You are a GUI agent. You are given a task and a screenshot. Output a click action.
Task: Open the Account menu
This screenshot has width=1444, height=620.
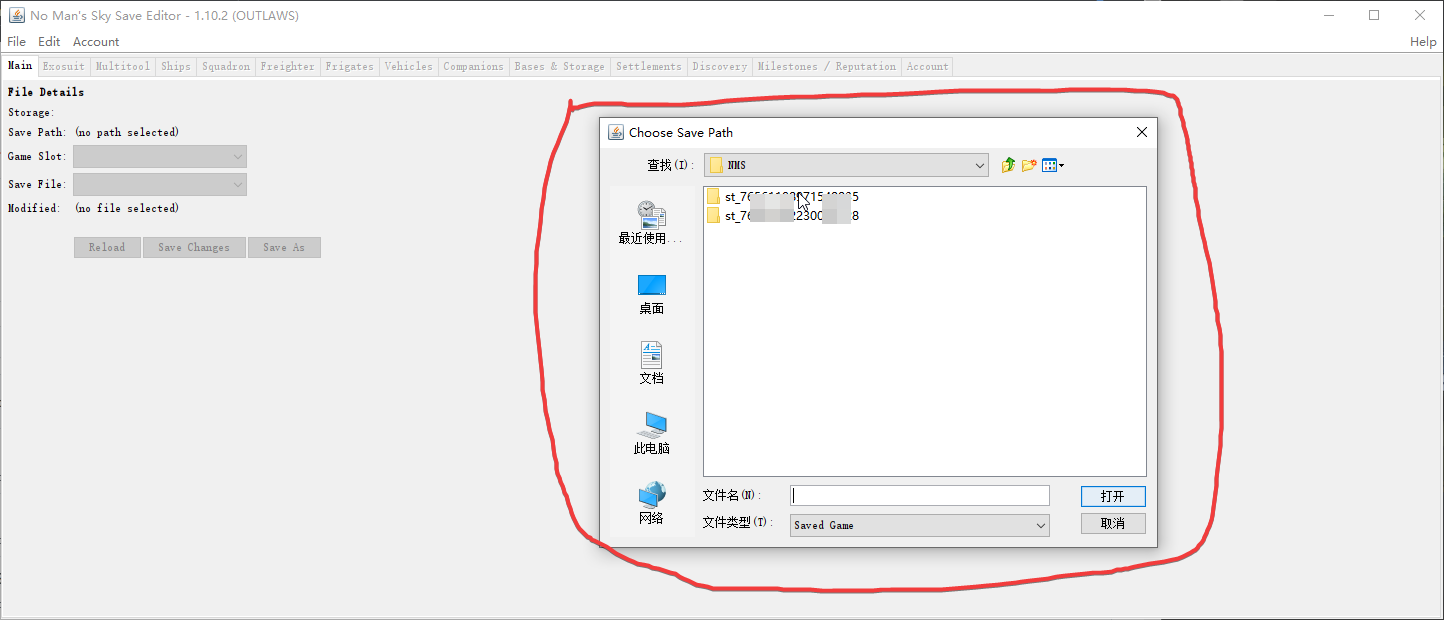95,41
